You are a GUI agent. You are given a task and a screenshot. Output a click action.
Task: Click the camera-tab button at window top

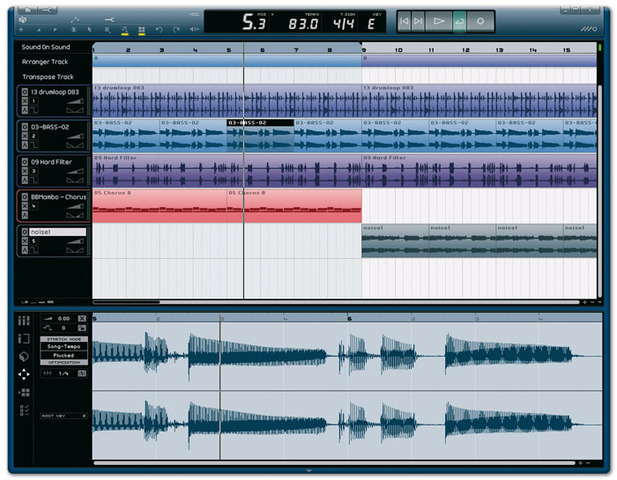point(27,10)
